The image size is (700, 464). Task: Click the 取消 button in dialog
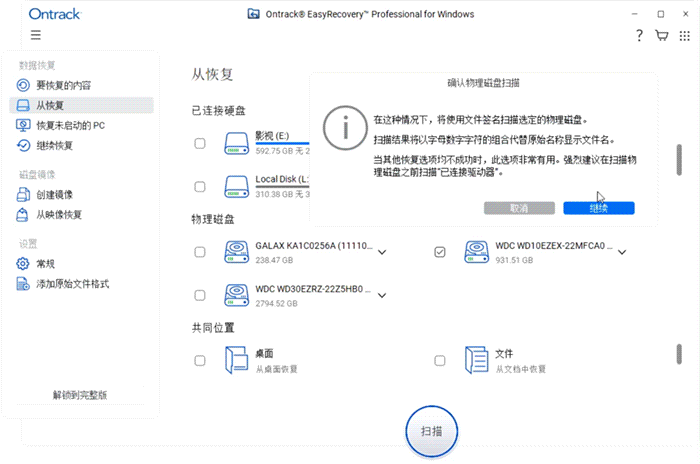519,208
